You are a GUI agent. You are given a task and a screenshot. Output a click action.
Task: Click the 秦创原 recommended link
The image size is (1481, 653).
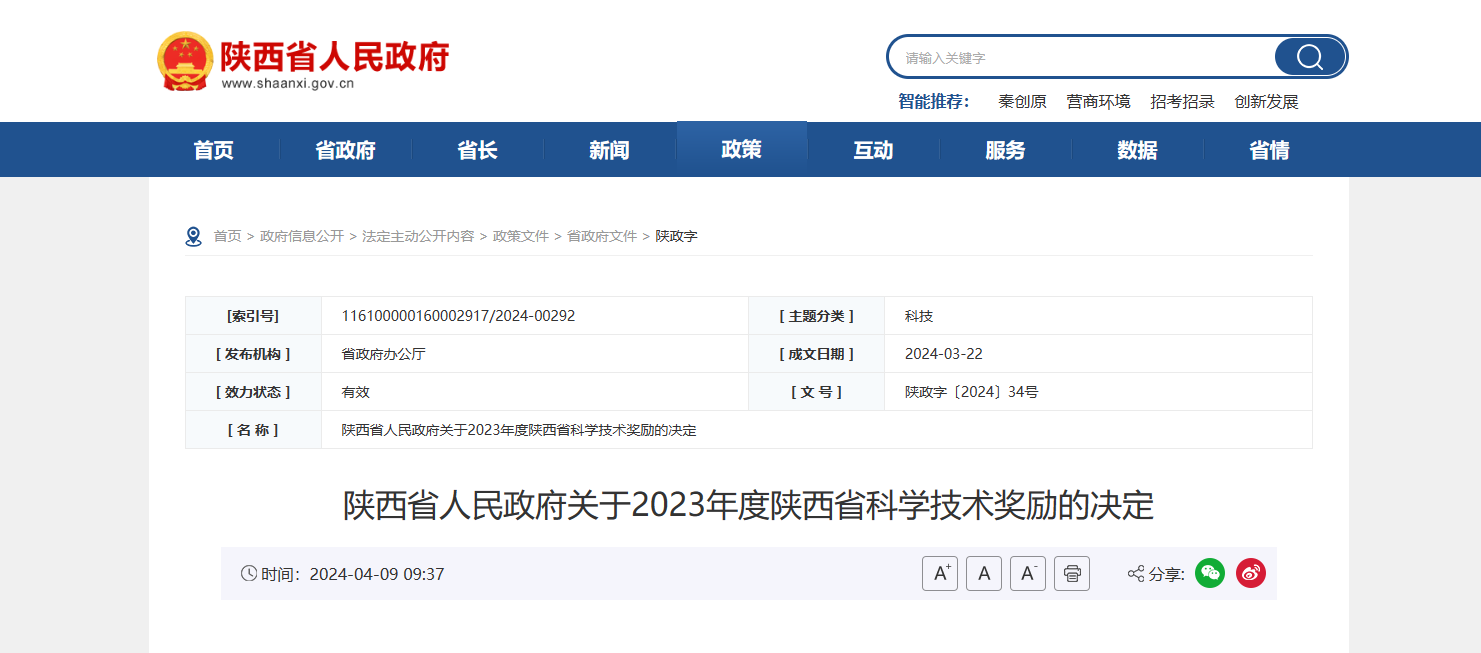[x=1022, y=102]
